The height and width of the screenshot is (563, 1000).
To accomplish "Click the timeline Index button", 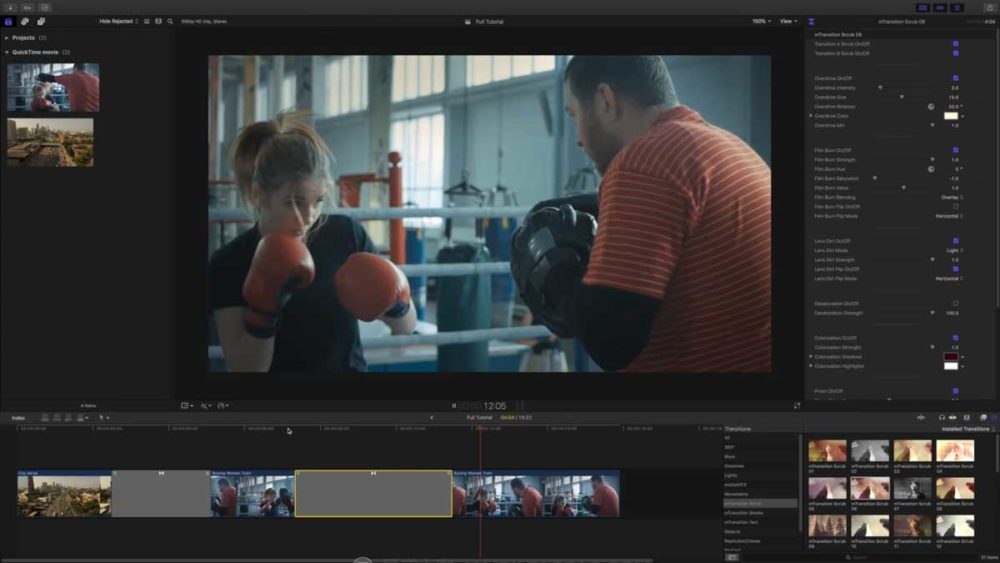I will [18, 417].
